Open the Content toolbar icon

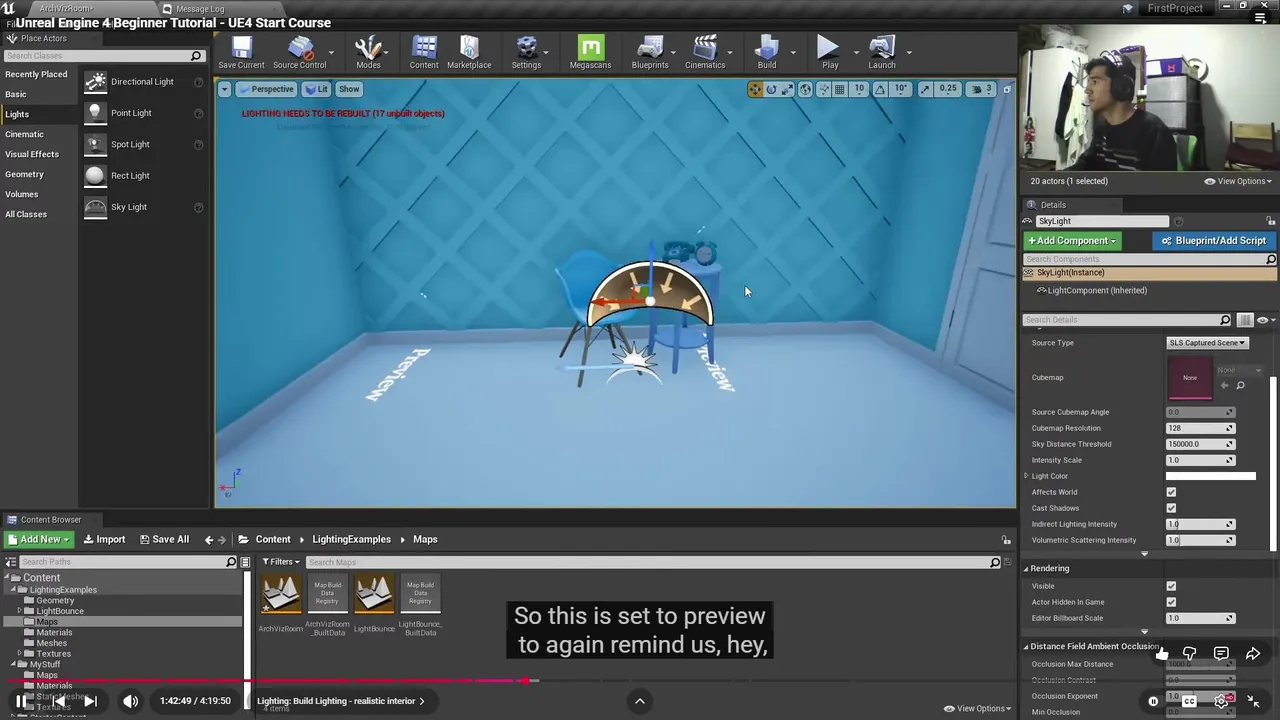[424, 53]
